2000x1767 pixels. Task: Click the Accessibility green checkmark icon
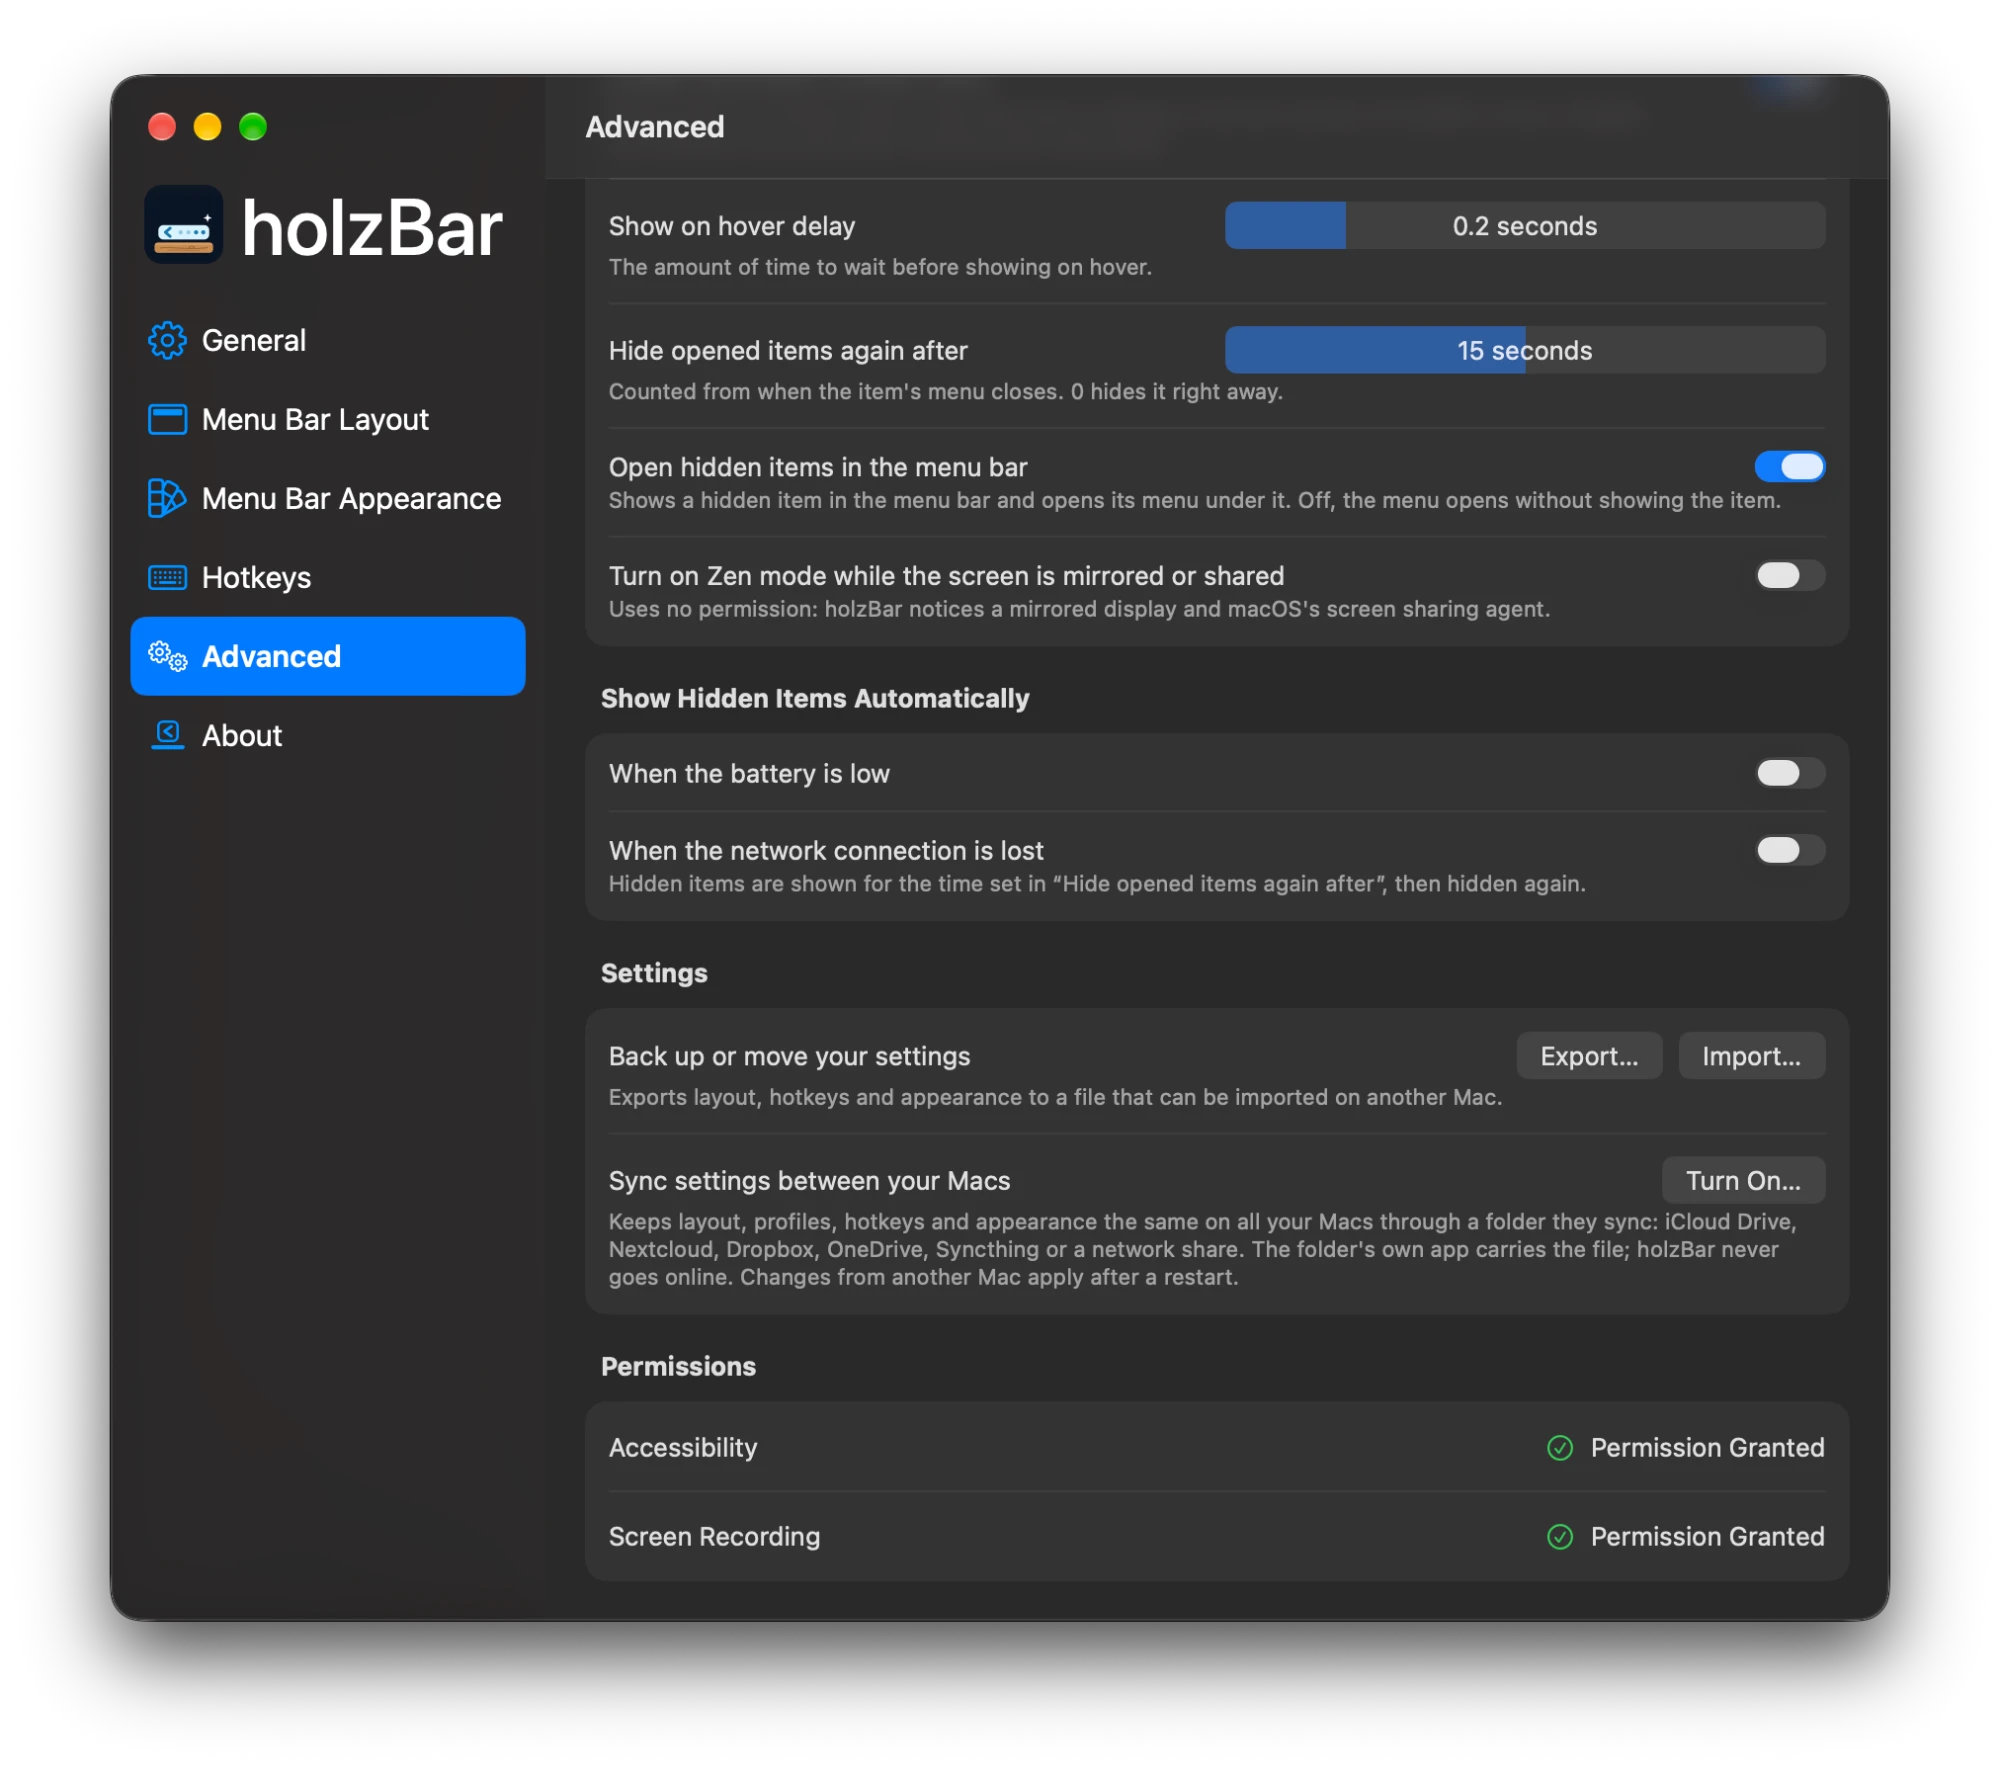click(1560, 1447)
